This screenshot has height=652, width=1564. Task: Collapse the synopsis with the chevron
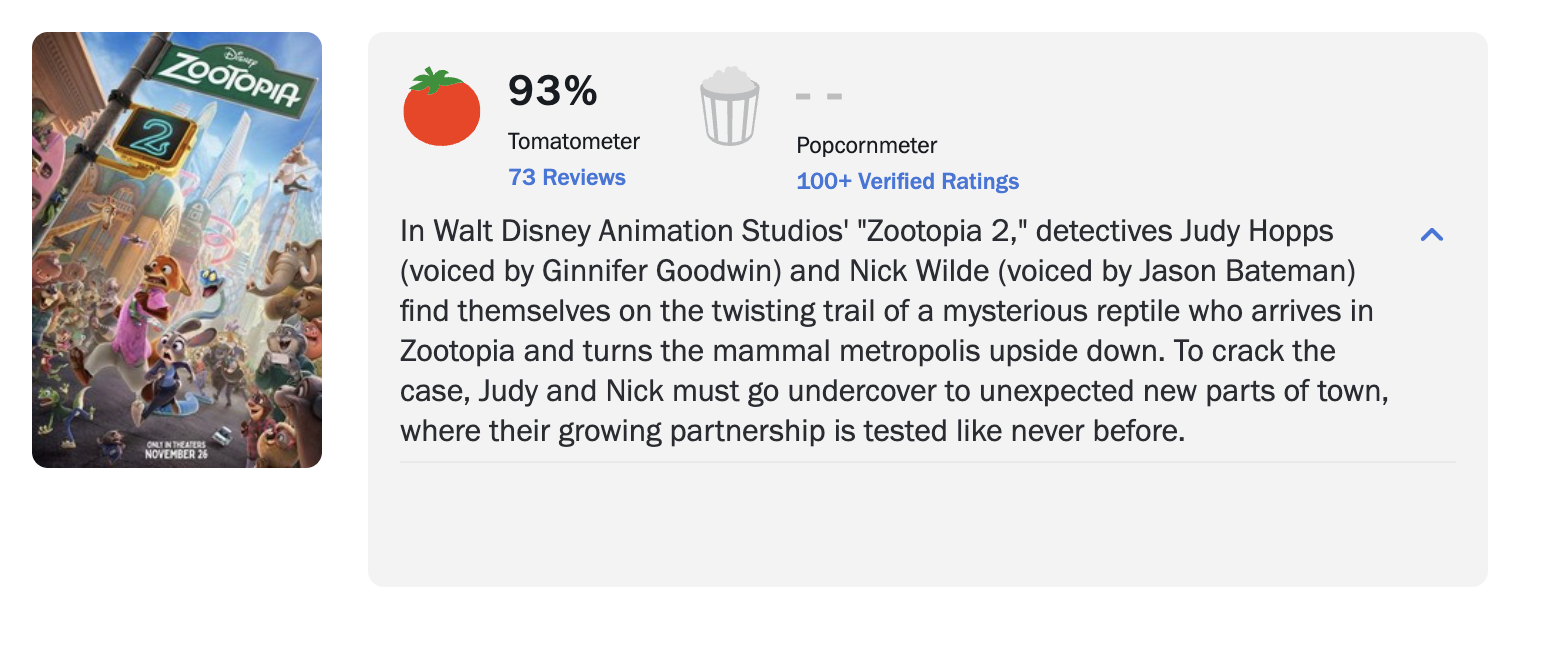coord(1432,235)
